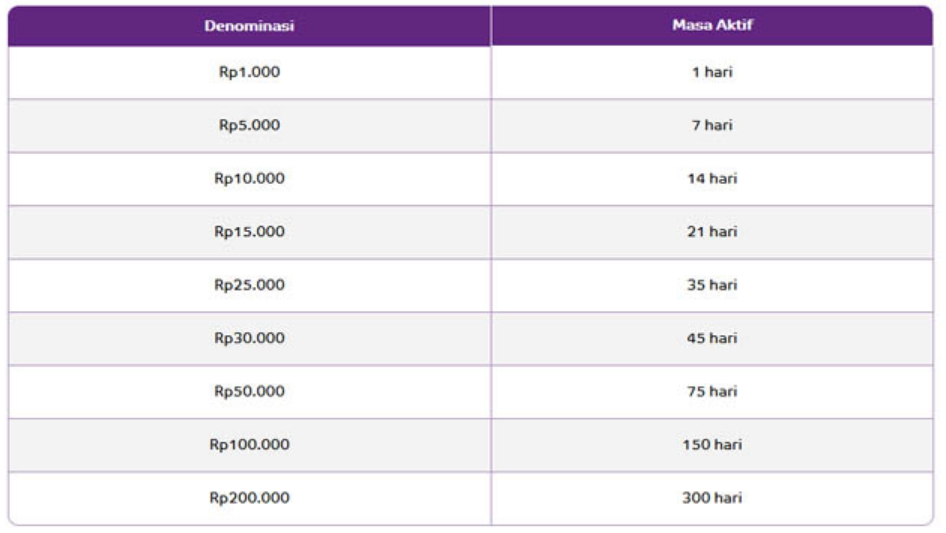Click the Denominasi column header

click(249, 25)
